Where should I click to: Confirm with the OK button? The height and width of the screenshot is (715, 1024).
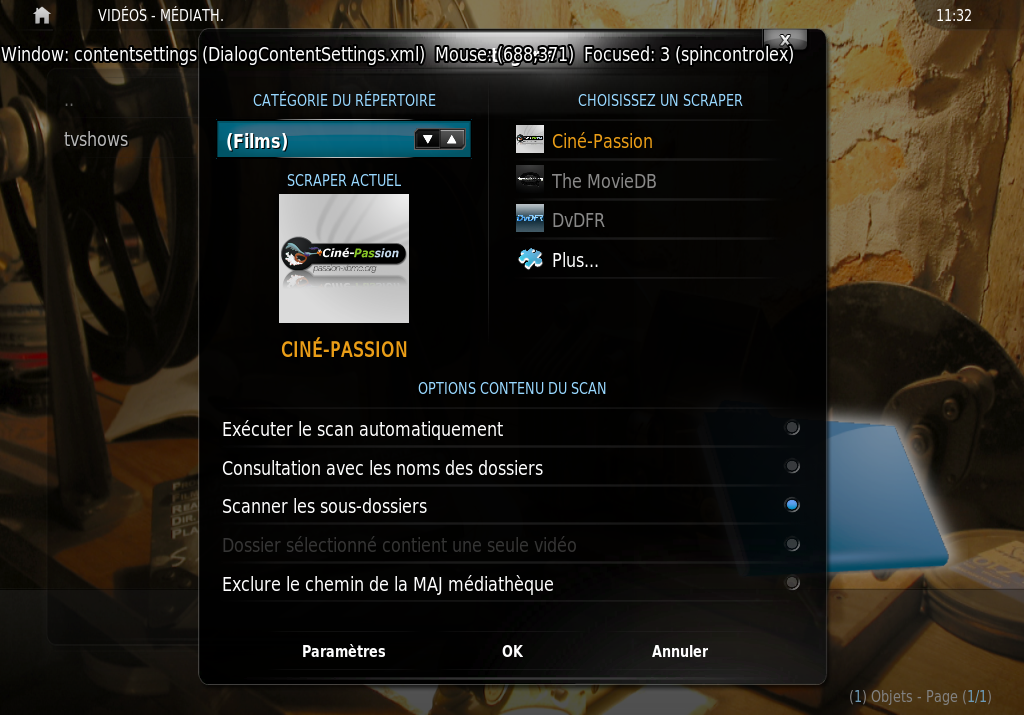512,651
